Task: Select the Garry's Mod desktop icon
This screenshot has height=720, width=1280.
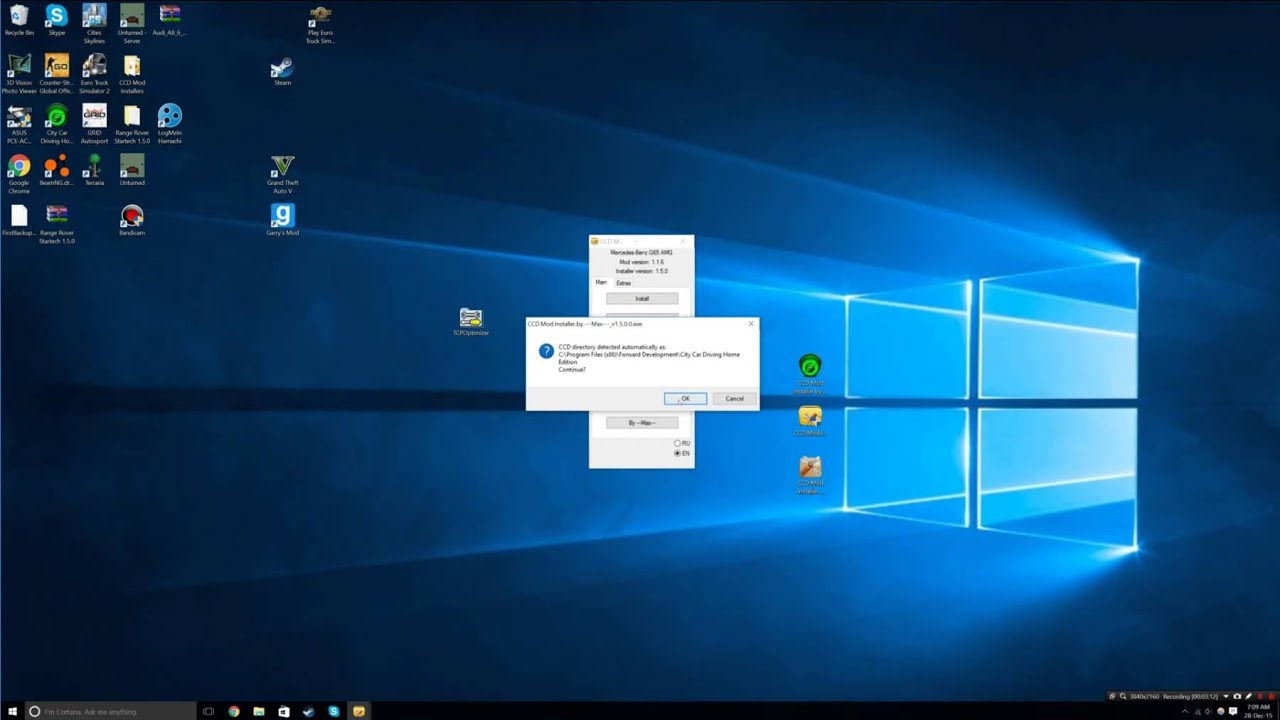Action: (x=283, y=220)
